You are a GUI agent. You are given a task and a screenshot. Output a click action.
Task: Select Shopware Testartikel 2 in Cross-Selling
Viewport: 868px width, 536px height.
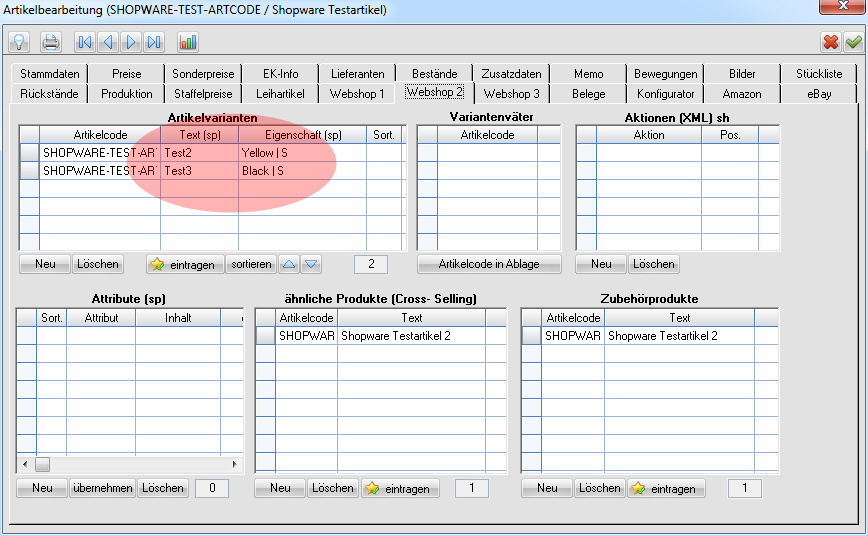click(411, 336)
